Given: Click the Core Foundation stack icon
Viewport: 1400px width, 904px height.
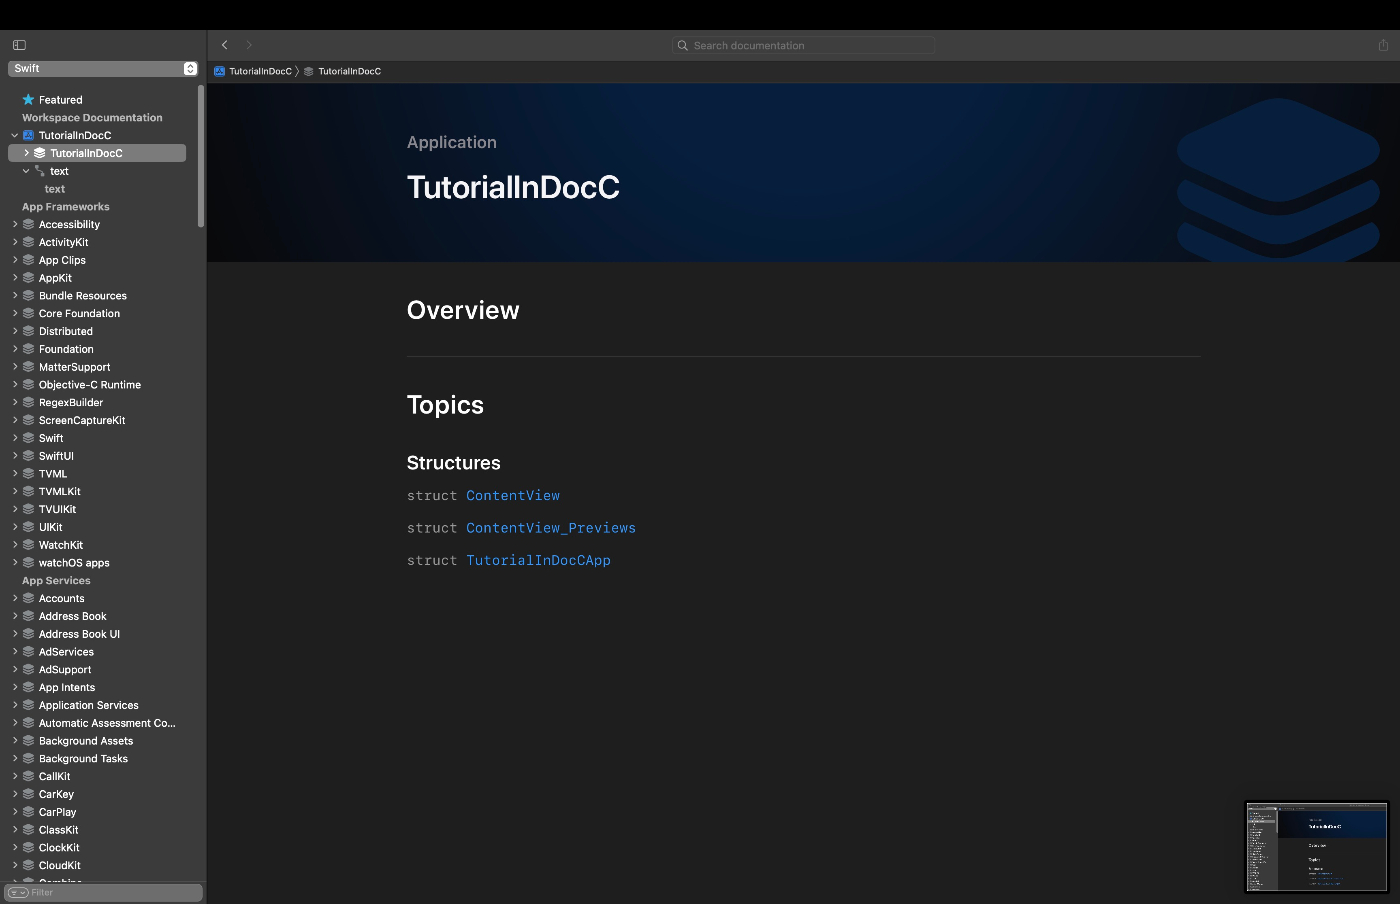Looking at the screenshot, I should 28,314.
